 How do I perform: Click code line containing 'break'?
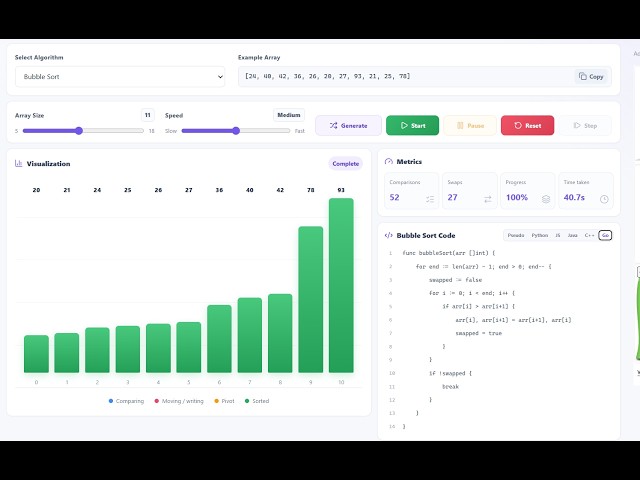(451, 387)
